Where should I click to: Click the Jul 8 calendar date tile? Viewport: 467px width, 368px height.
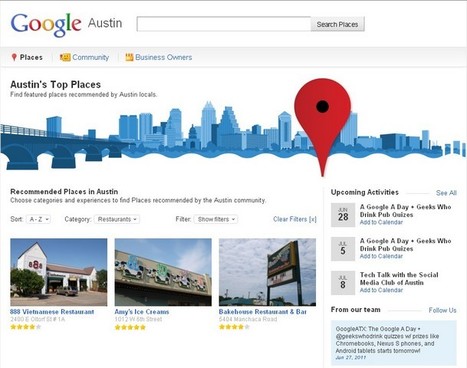pyautogui.click(x=343, y=283)
